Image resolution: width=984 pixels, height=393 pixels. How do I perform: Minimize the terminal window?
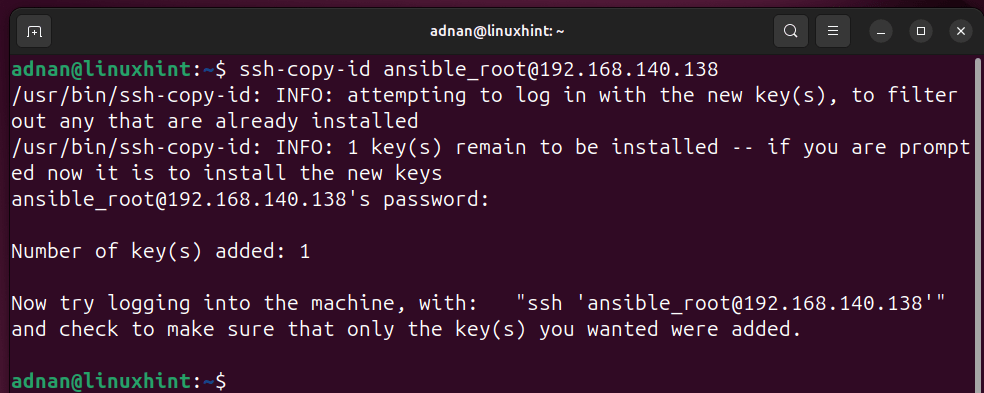(x=881, y=31)
